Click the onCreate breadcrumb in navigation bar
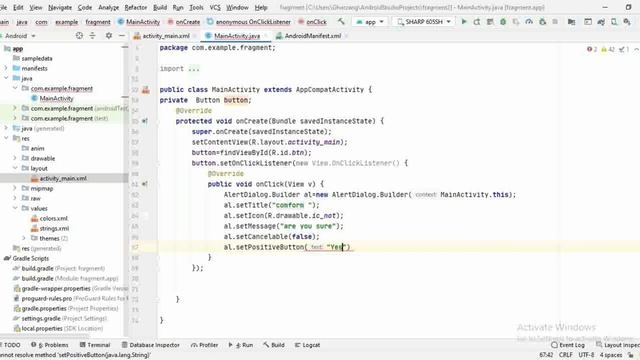 click(184, 22)
